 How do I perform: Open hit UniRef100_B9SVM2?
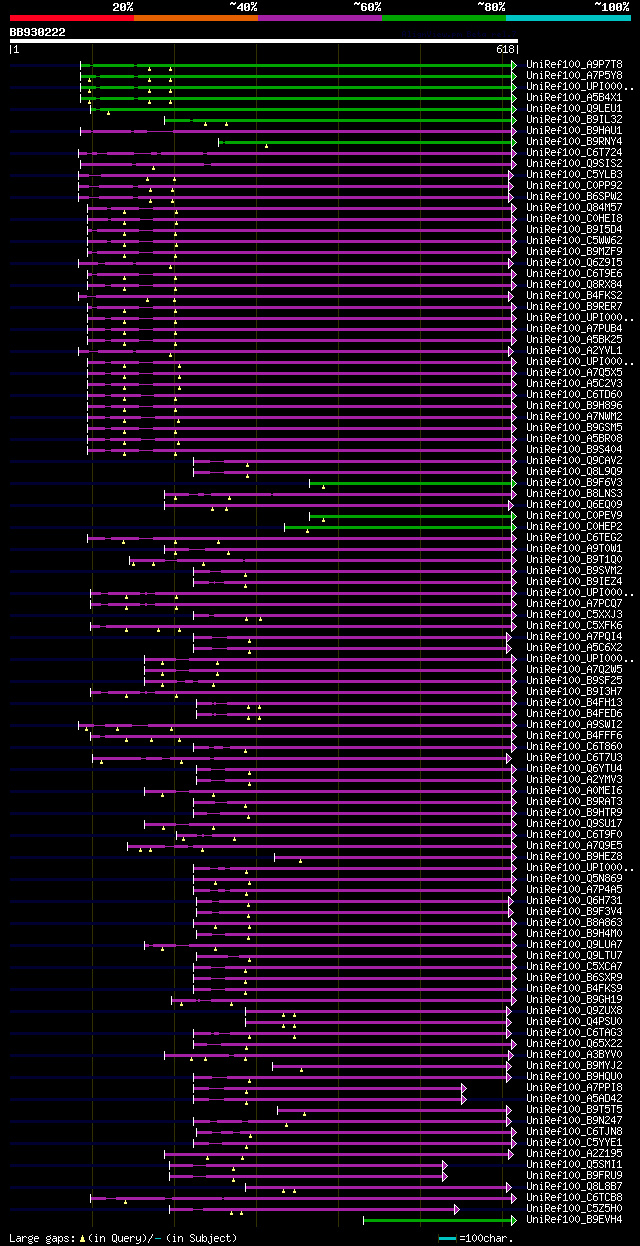[574, 571]
